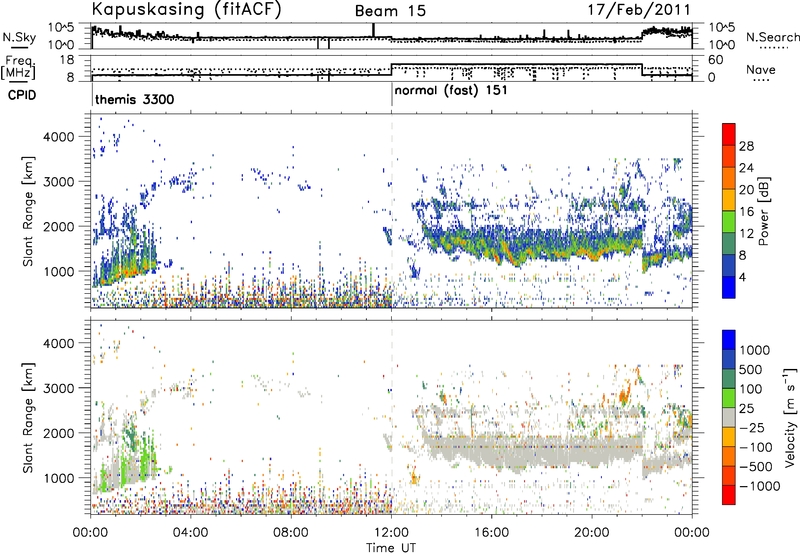This screenshot has width=800, height=554.
Task: Click the '1000' range tick label on the velocity panel
Action: pyautogui.click(x=59, y=478)
